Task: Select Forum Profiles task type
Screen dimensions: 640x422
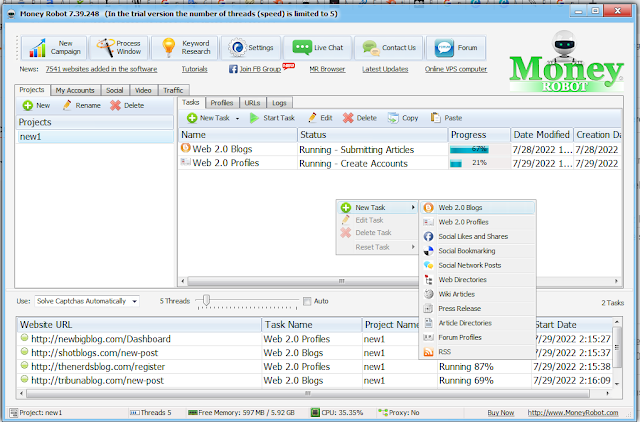Action: tap(478, 337)
